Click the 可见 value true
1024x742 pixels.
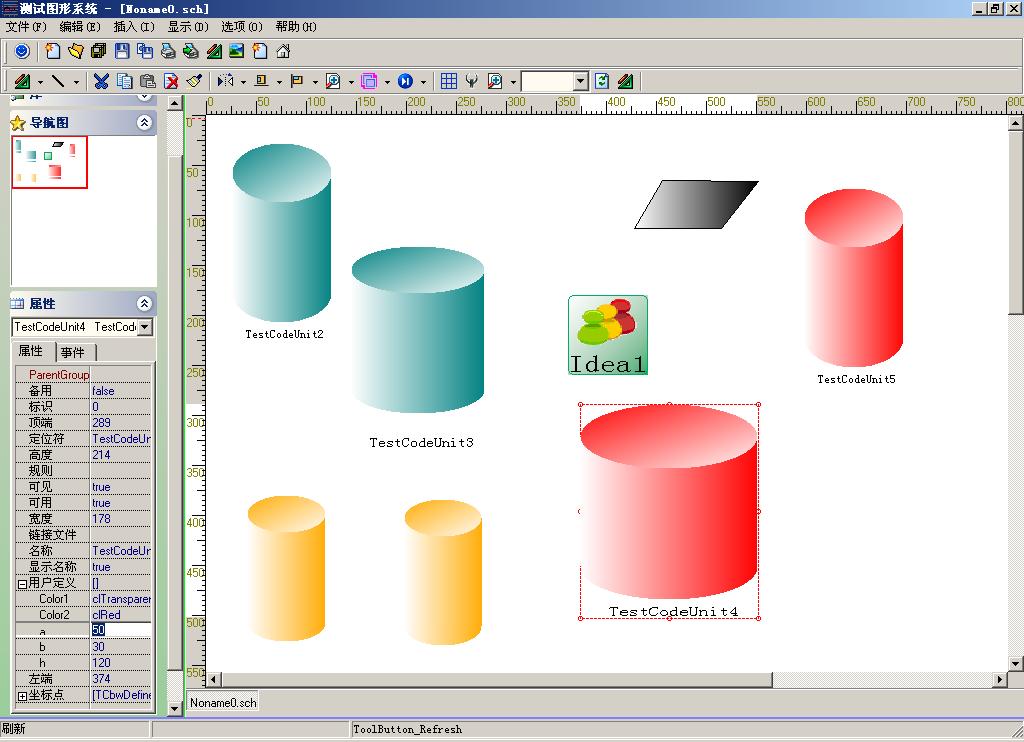coord(121,487)
